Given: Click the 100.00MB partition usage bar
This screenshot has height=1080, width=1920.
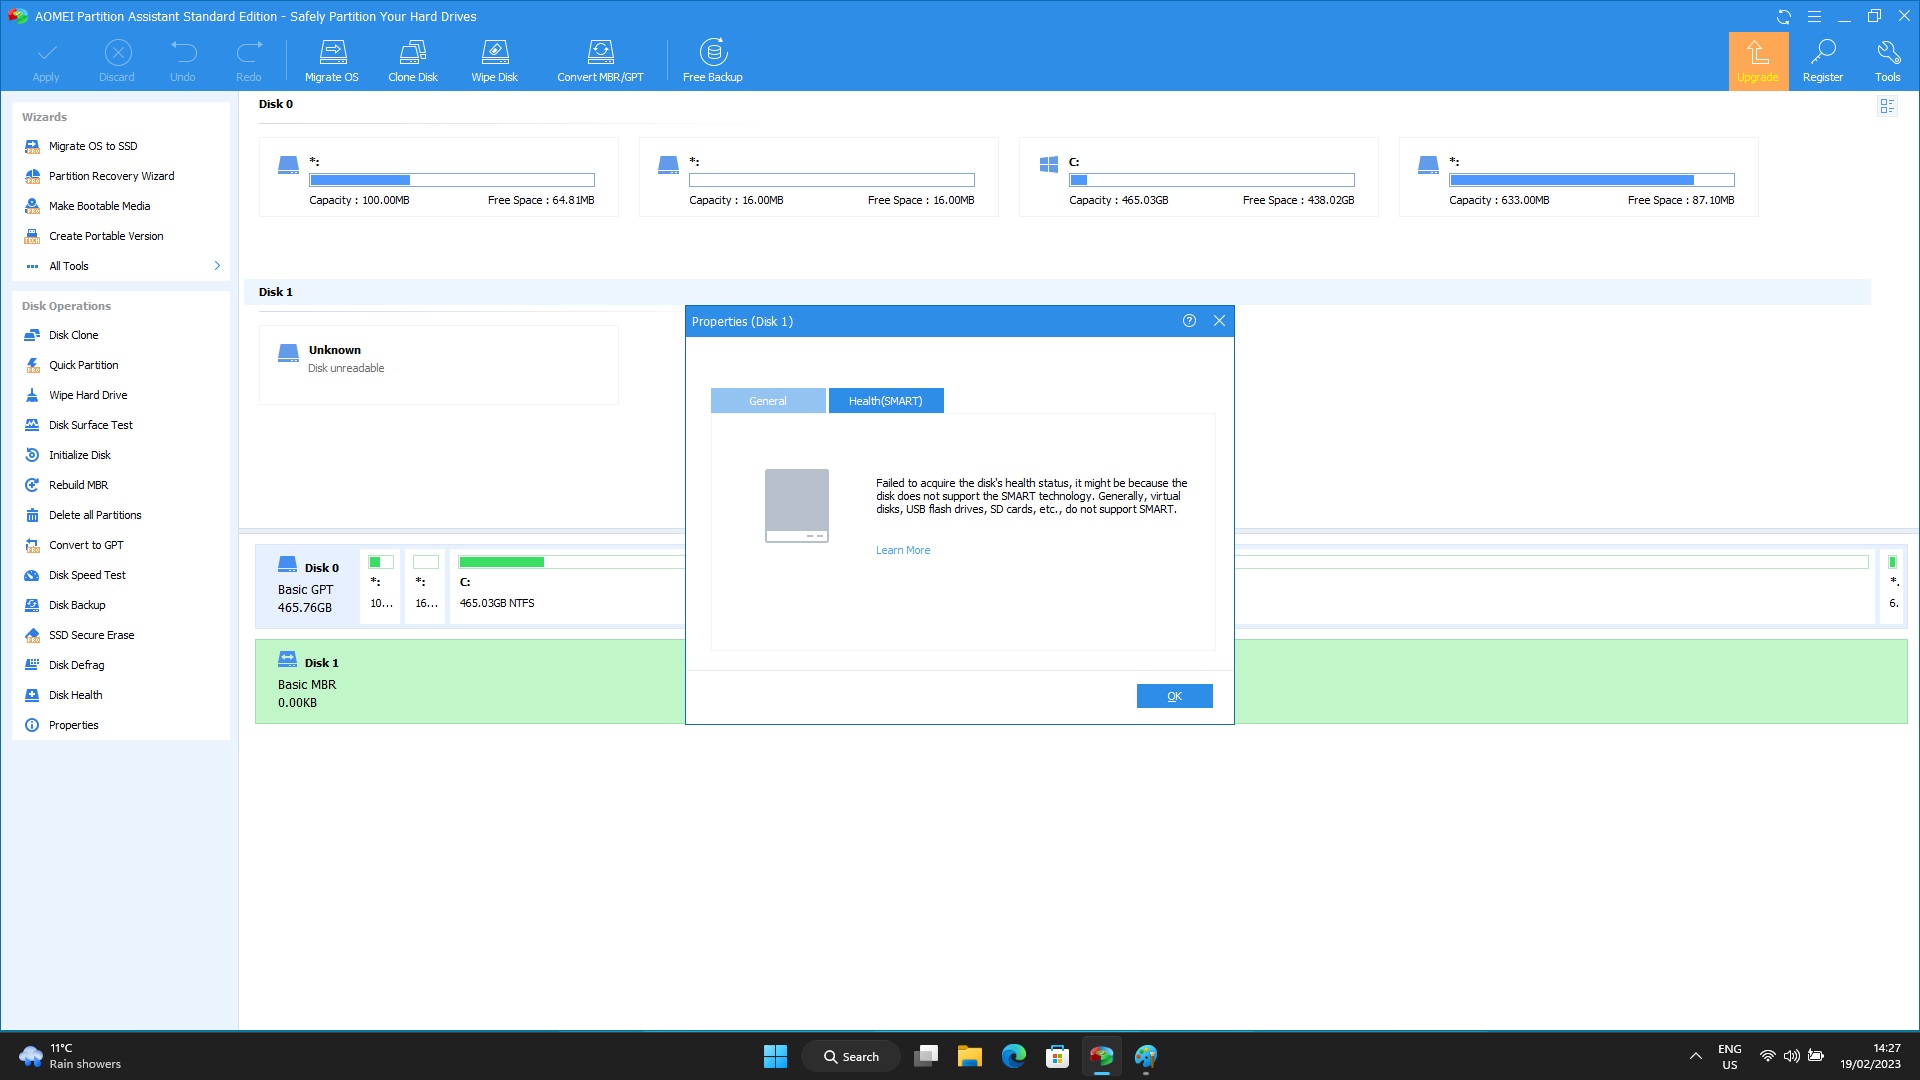Looking at the screenshot, I should [x=452, y=180].
